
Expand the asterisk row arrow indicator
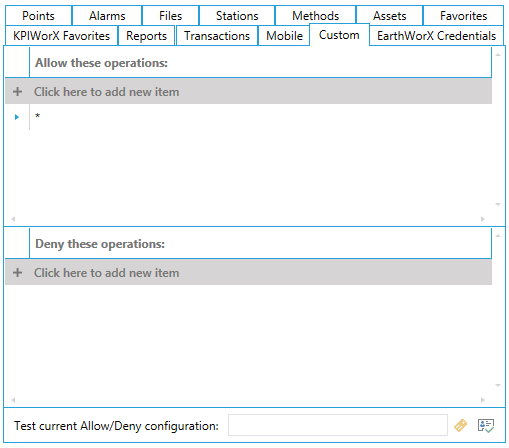(x=17, y=117)
